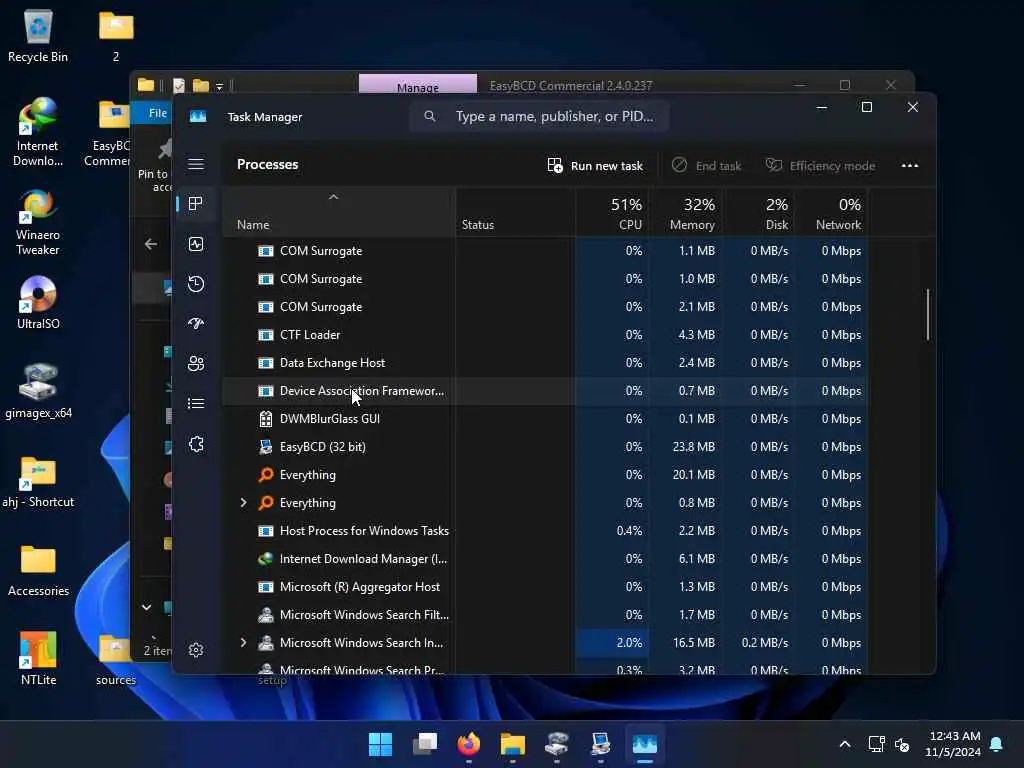Open Firefox from the taskbar
The height and width of the screenshot is (768, 1024).
click(x=469, y=744)
